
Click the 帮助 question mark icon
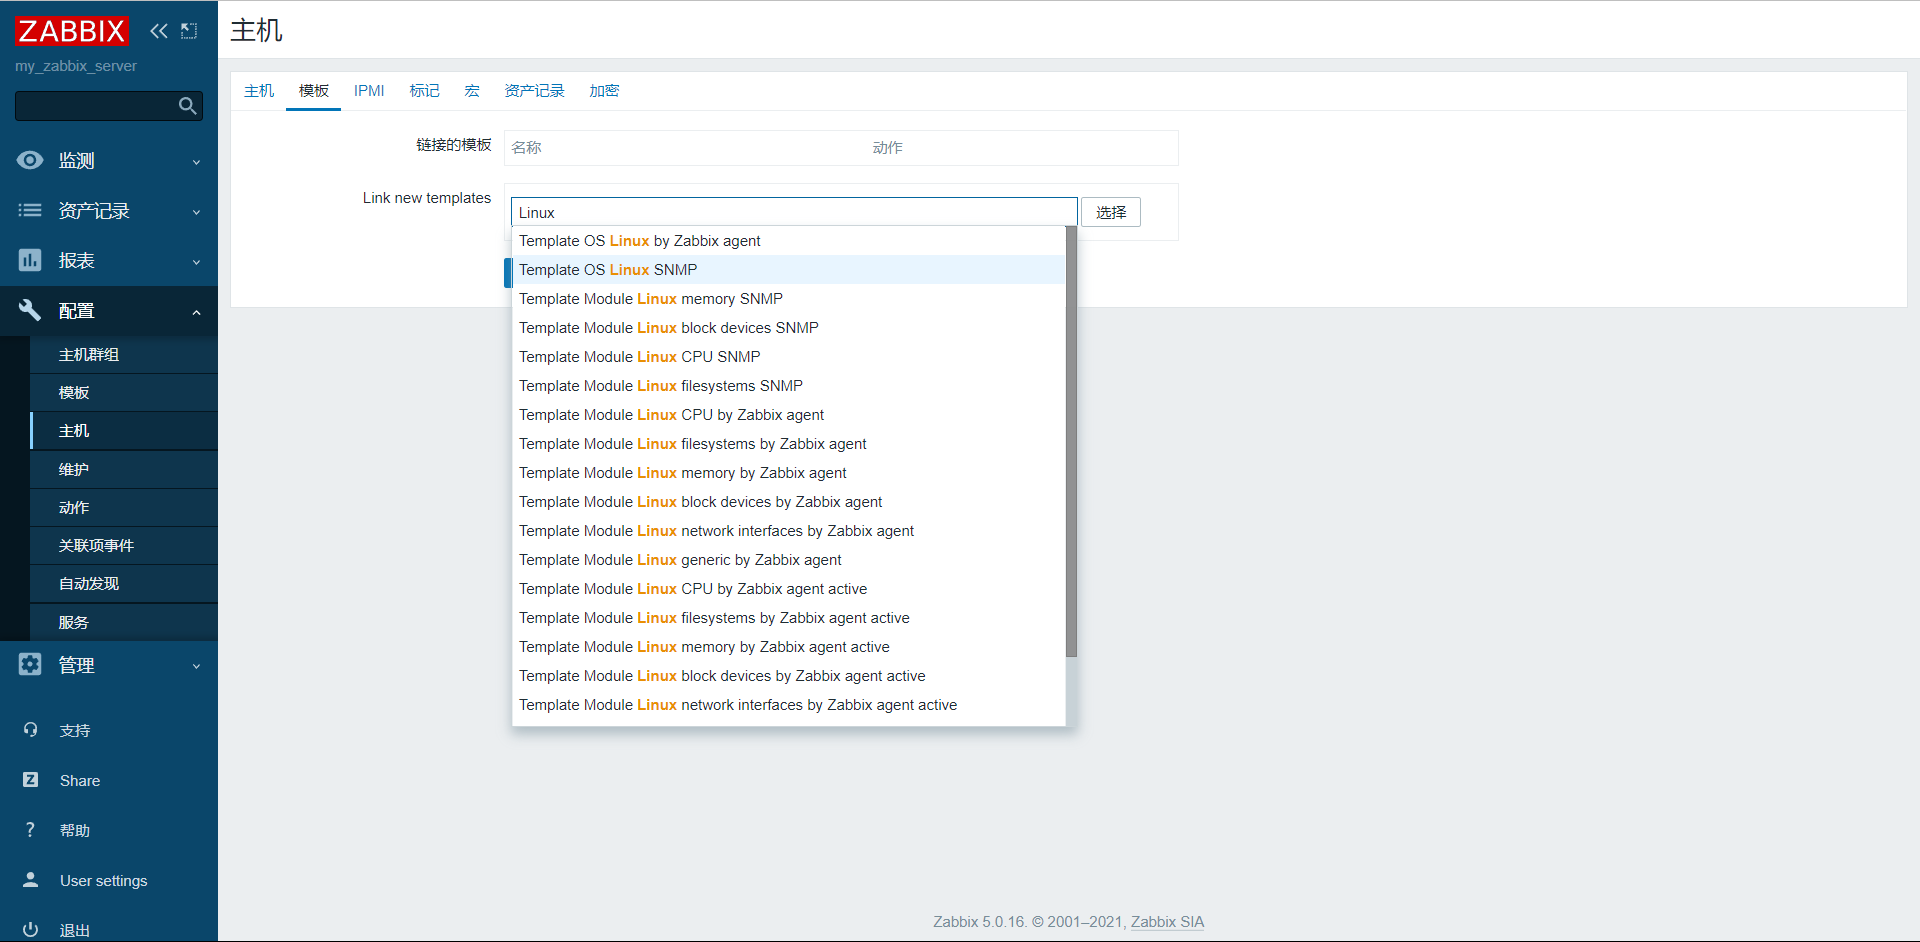(30, 830)
